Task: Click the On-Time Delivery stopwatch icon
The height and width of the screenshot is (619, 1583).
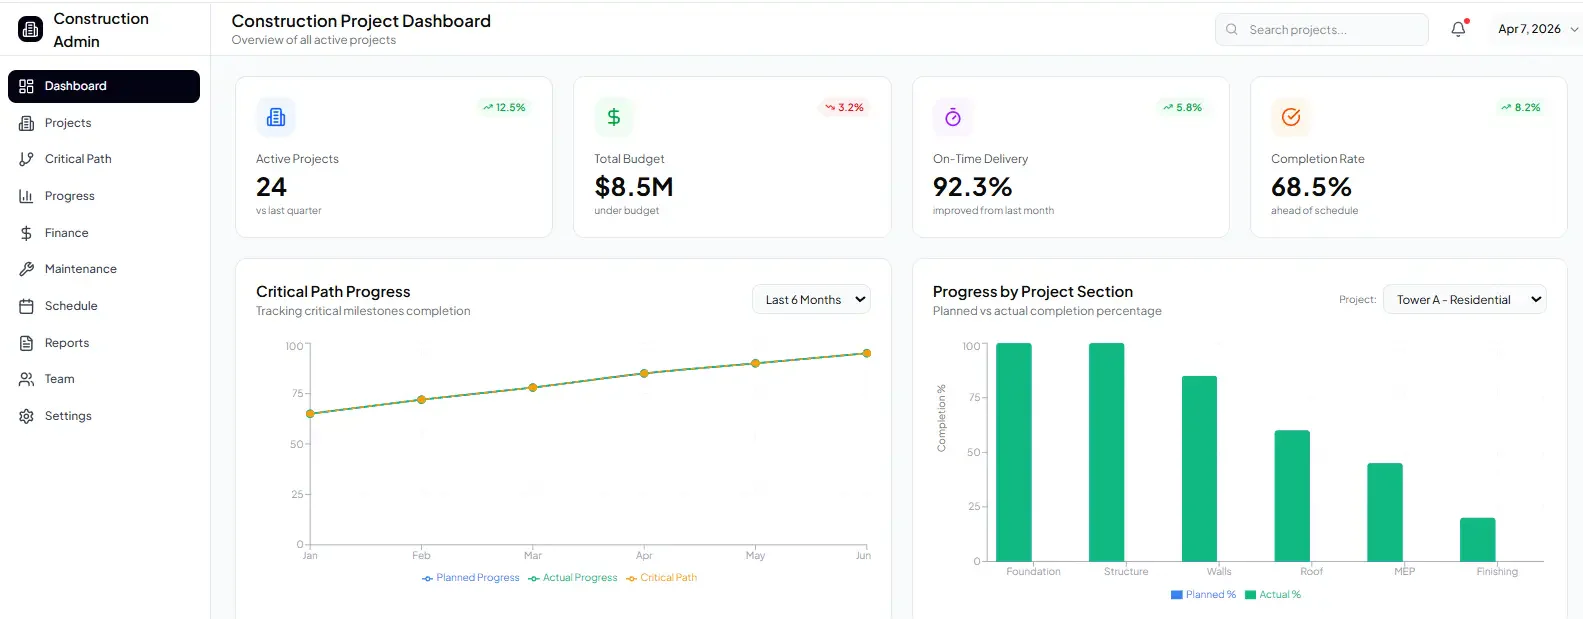Action: tap(953, 117)
